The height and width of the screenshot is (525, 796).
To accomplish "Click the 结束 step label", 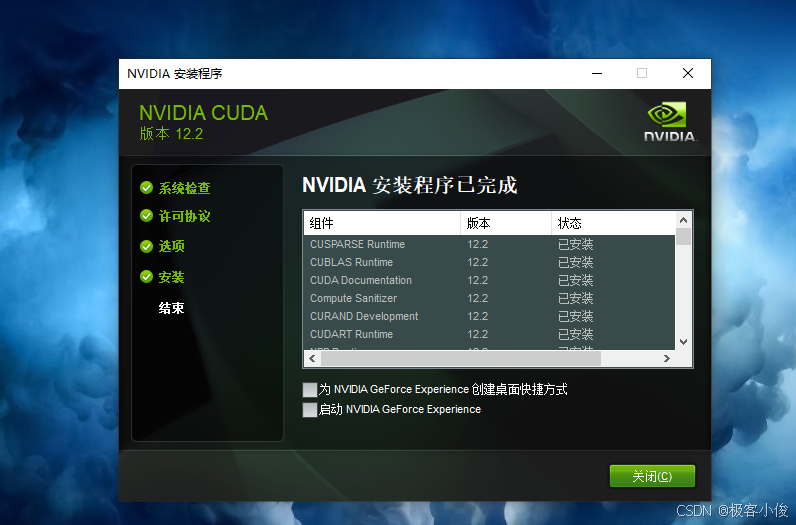I will pyautogui.click(x=171, y=308).
